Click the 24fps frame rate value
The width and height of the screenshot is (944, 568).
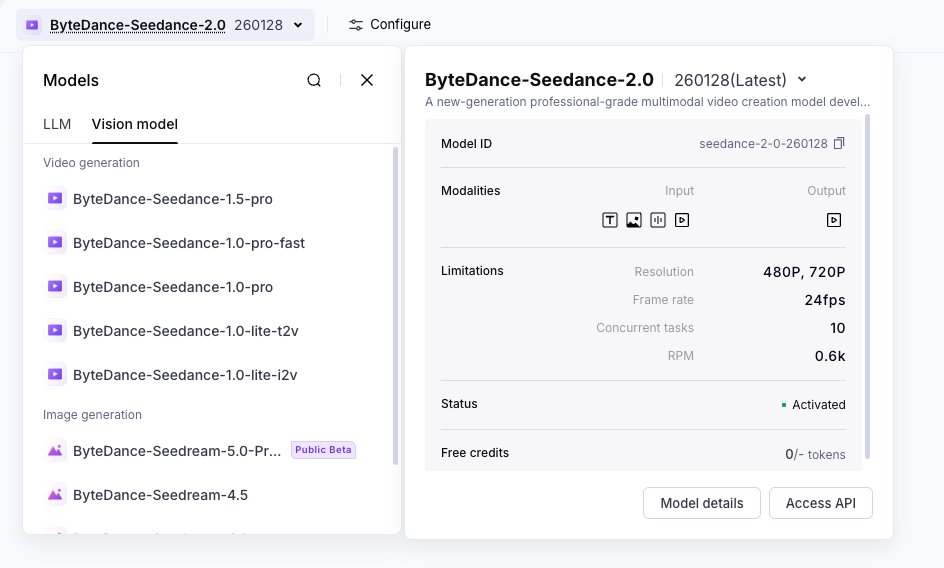(825, 300)
